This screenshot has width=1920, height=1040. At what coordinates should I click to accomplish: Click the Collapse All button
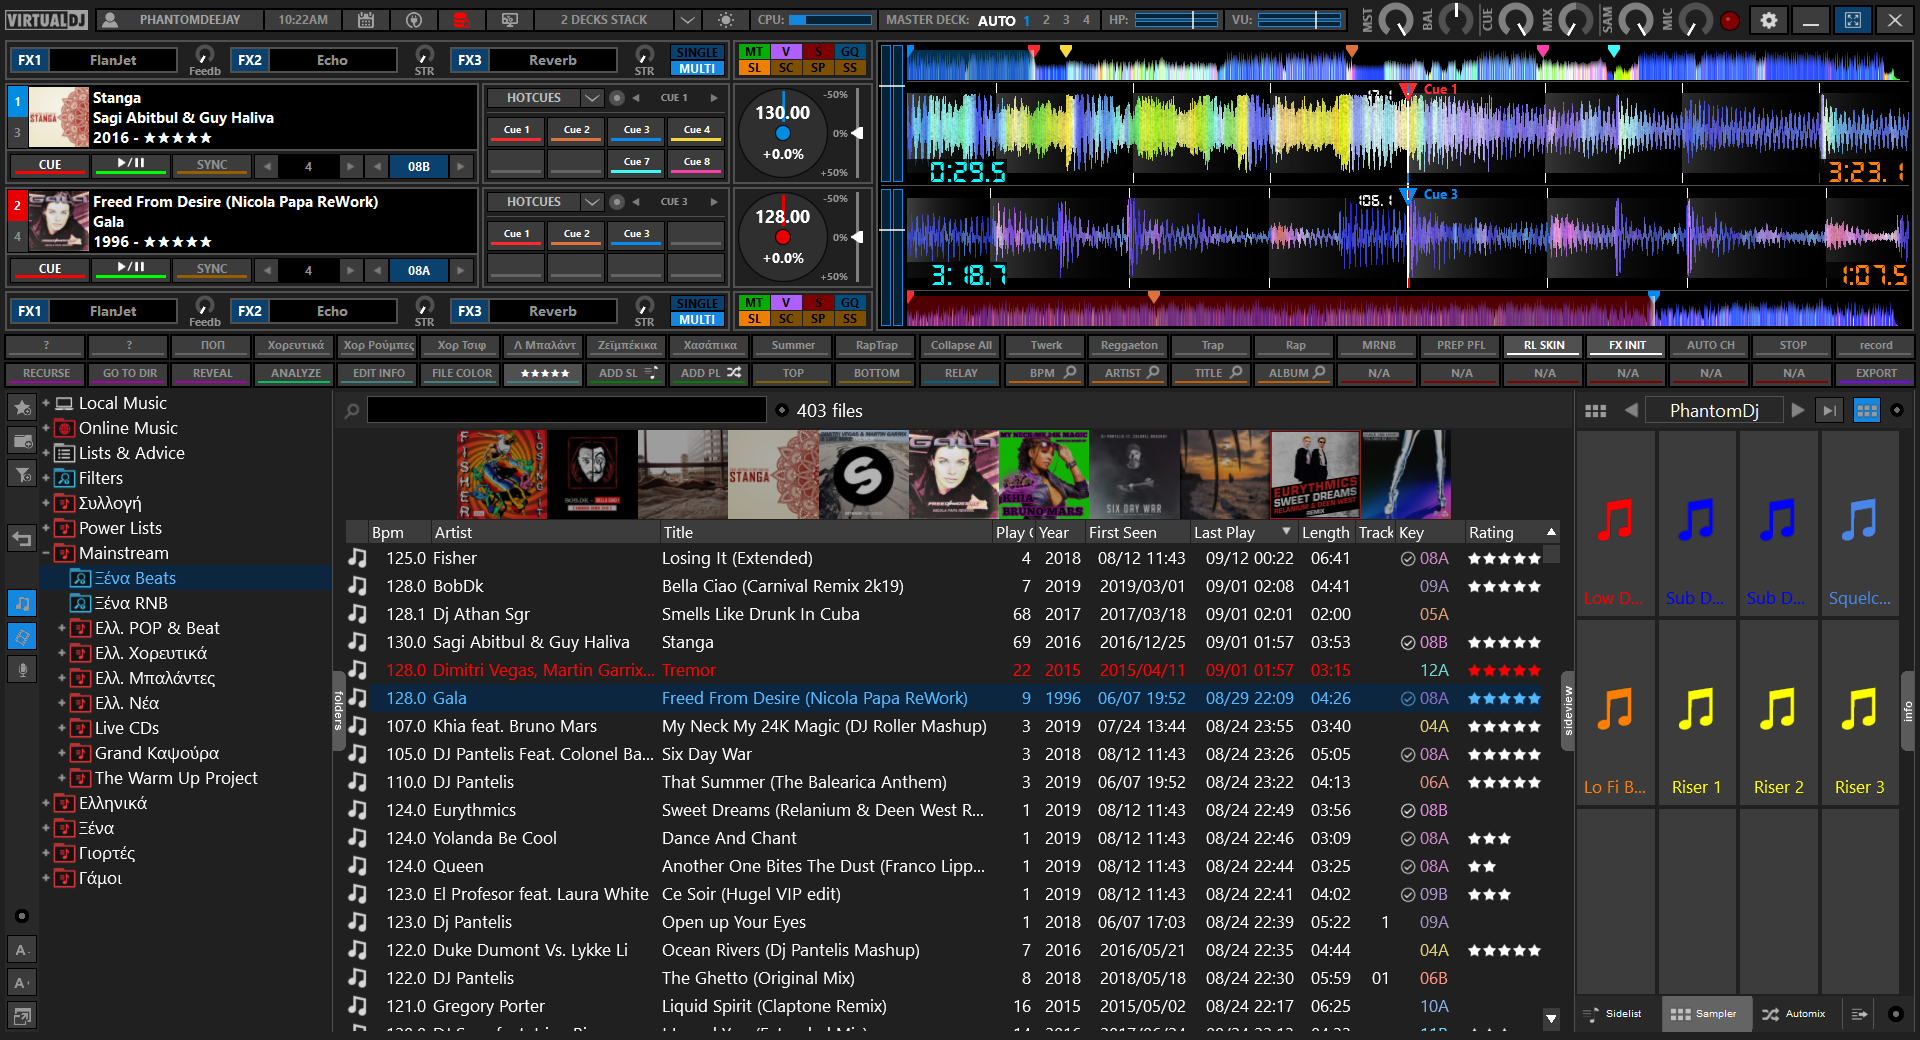961,346
